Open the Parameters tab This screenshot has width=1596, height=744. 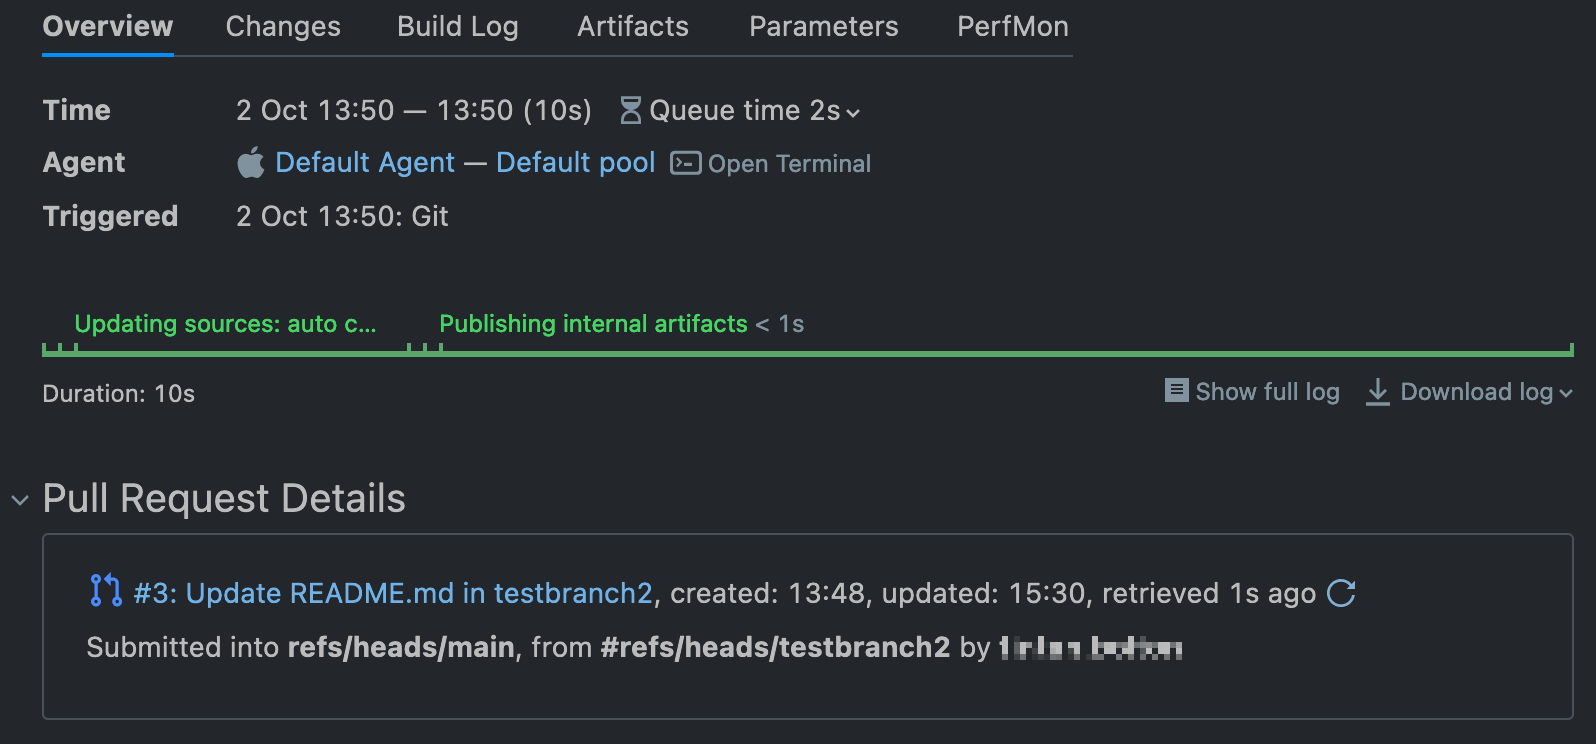coord(823,26)
